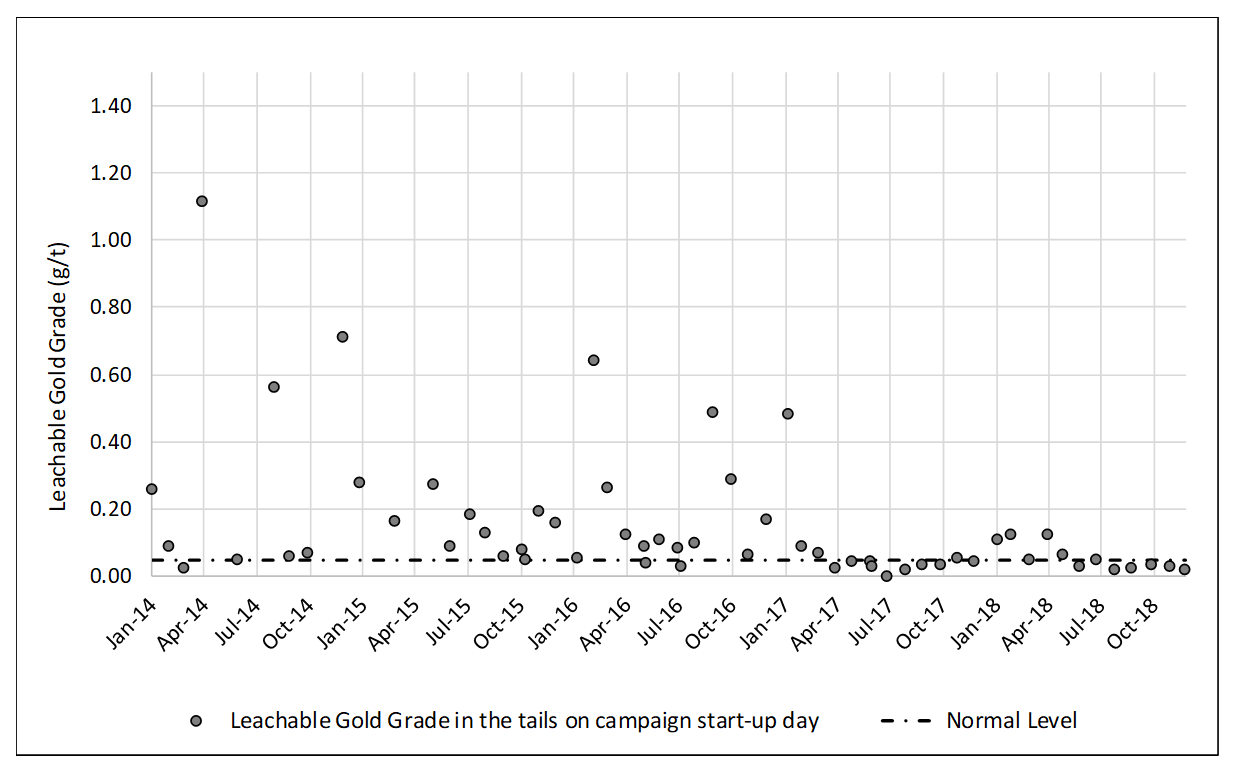Click the legend's grey circle marker

[x=197, y=721]
